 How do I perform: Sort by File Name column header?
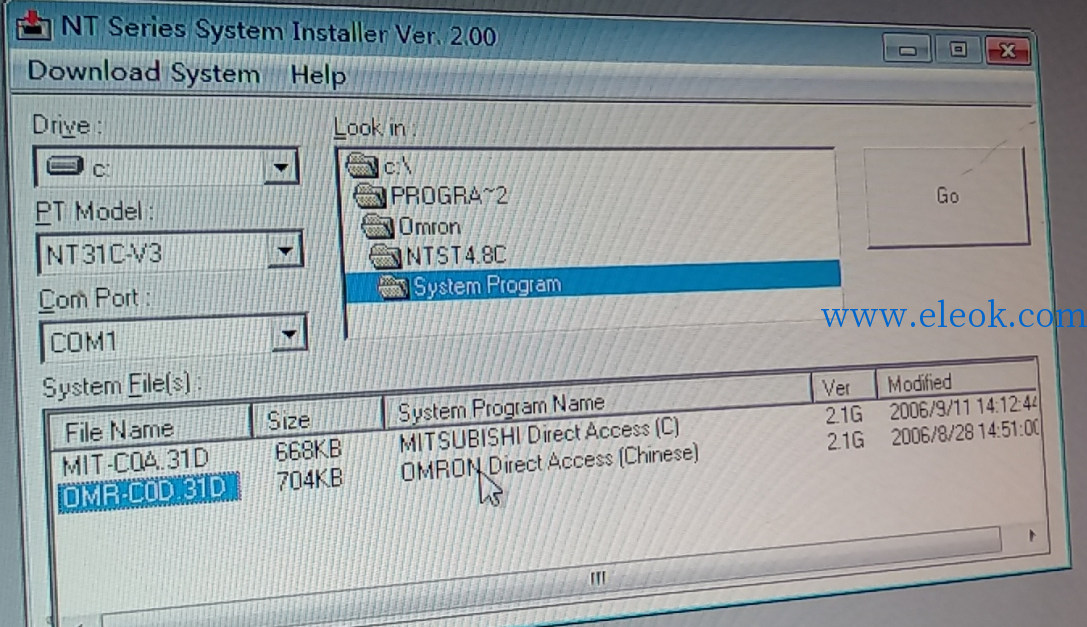pyautogui.click(x=150, y=428)
